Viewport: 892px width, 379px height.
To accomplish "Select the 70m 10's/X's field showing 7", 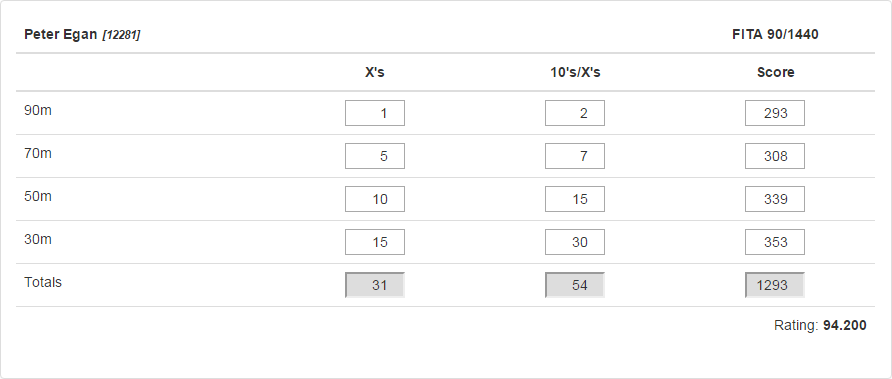I will [x=575, y=156].
